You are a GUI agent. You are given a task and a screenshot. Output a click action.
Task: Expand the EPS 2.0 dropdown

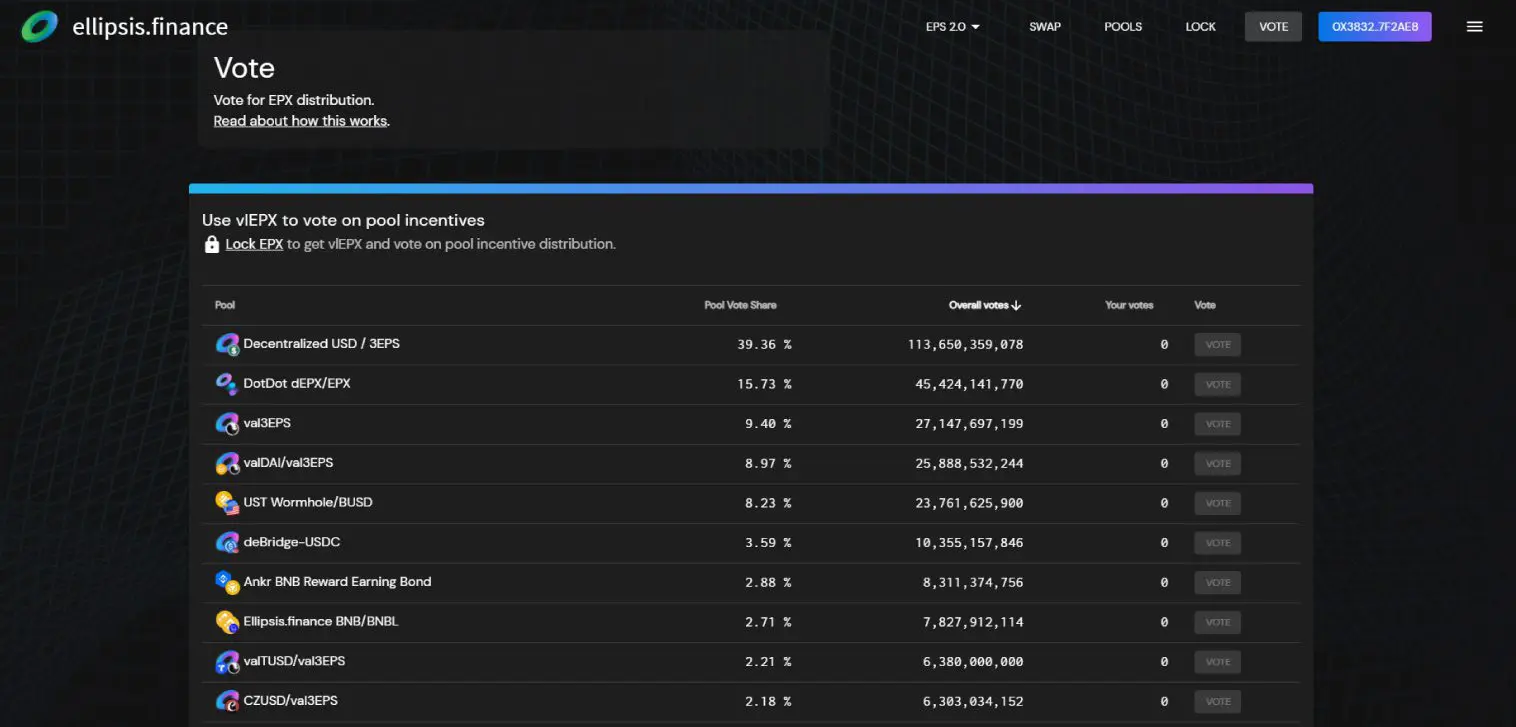point(953,27)
